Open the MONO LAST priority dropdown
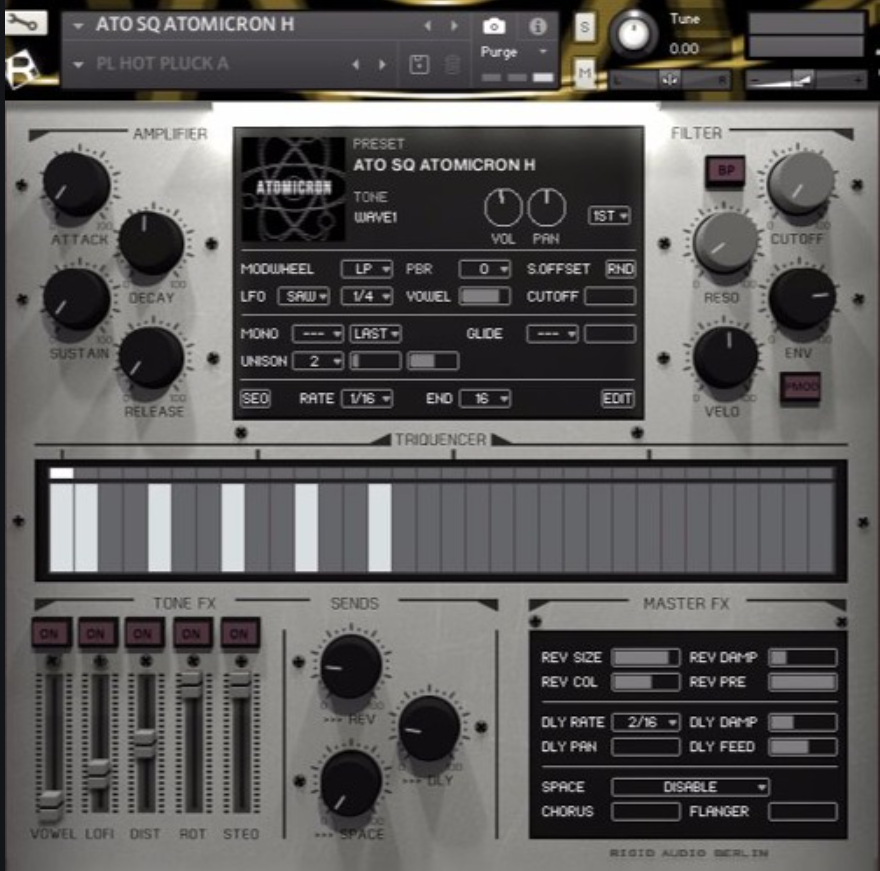The image size is (880, 871). 375,334
